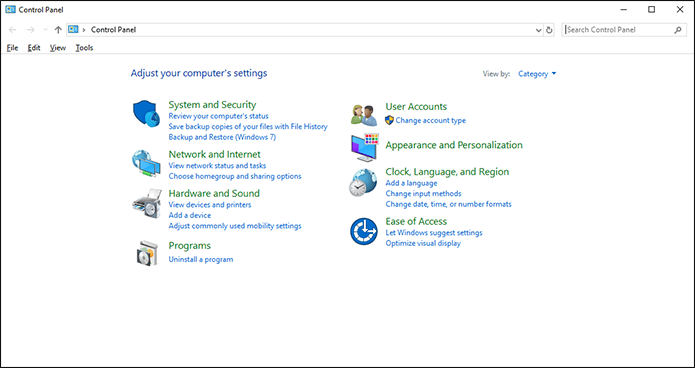Click the Control Panel title bar icon
695x368 pixels.
pyautogui.click(x=10, y=10)
